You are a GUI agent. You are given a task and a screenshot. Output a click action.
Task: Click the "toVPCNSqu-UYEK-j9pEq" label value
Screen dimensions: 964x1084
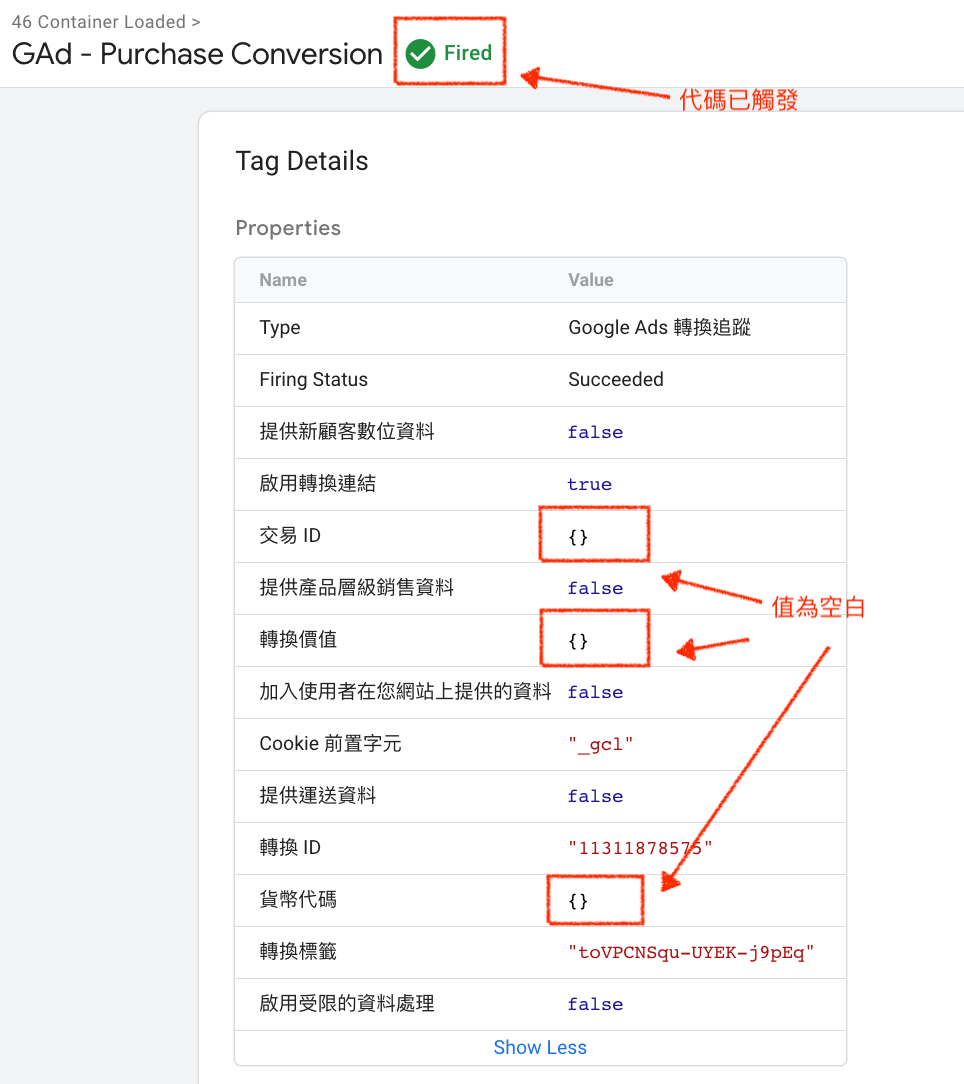tap(691, 953)
